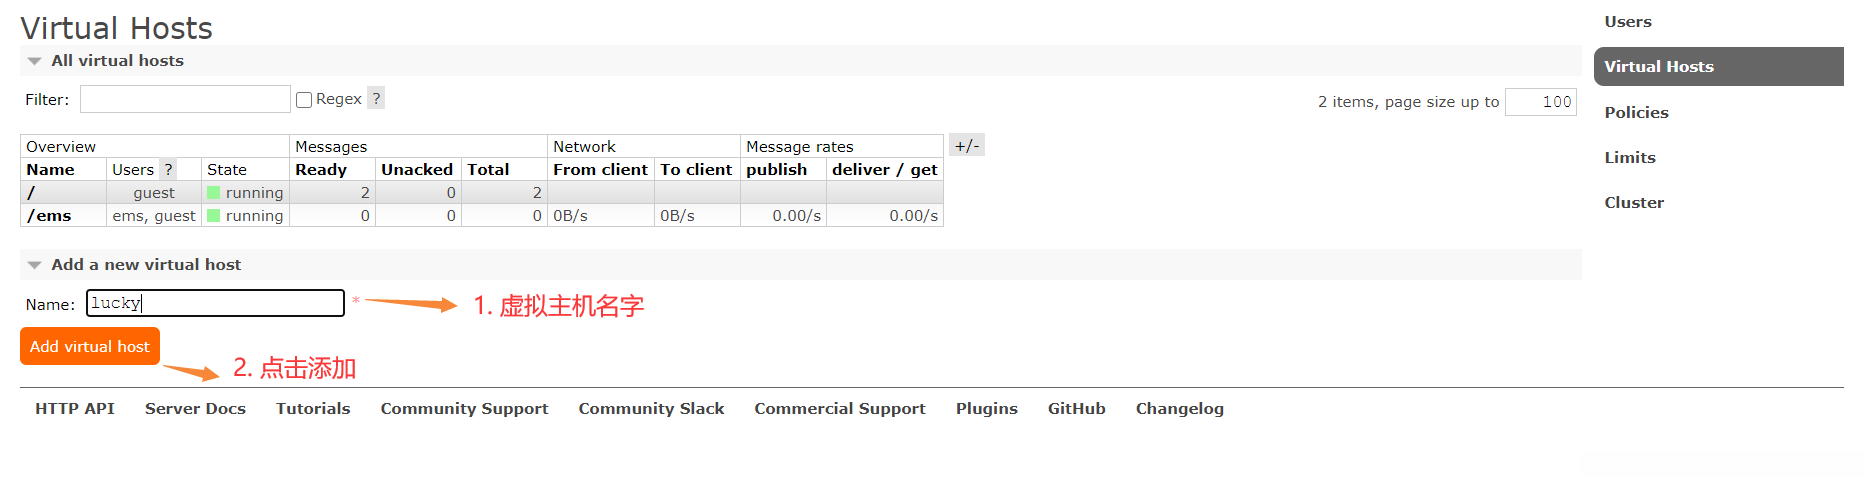This screenshot has width=1865, height=486.
Task: Collapse the Add a new virtual host section
Action: point(145,265)
